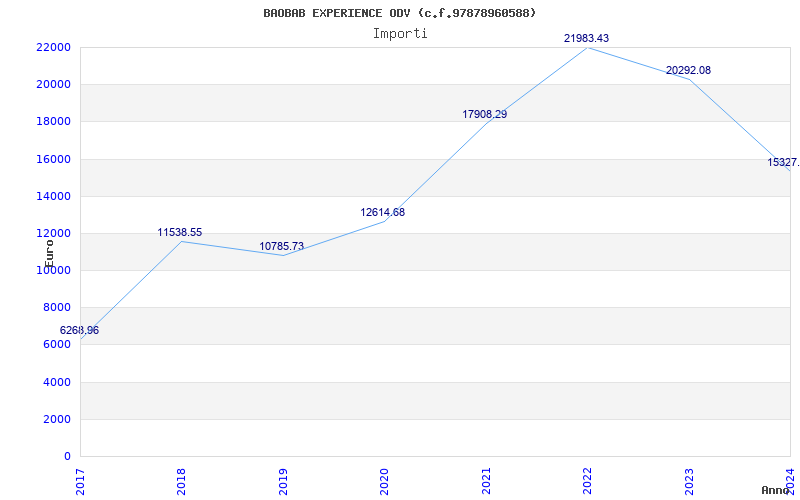Click the Euro axis title

[49, 254]
